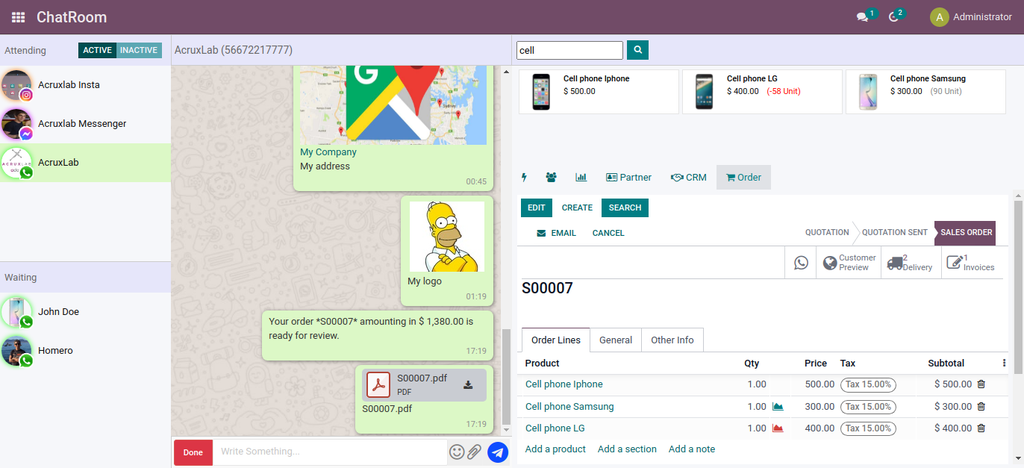The image size is (1024, 468).
Task: Switch to the Other Info tab
Action: pyautogui.click(x=672, y=340)
